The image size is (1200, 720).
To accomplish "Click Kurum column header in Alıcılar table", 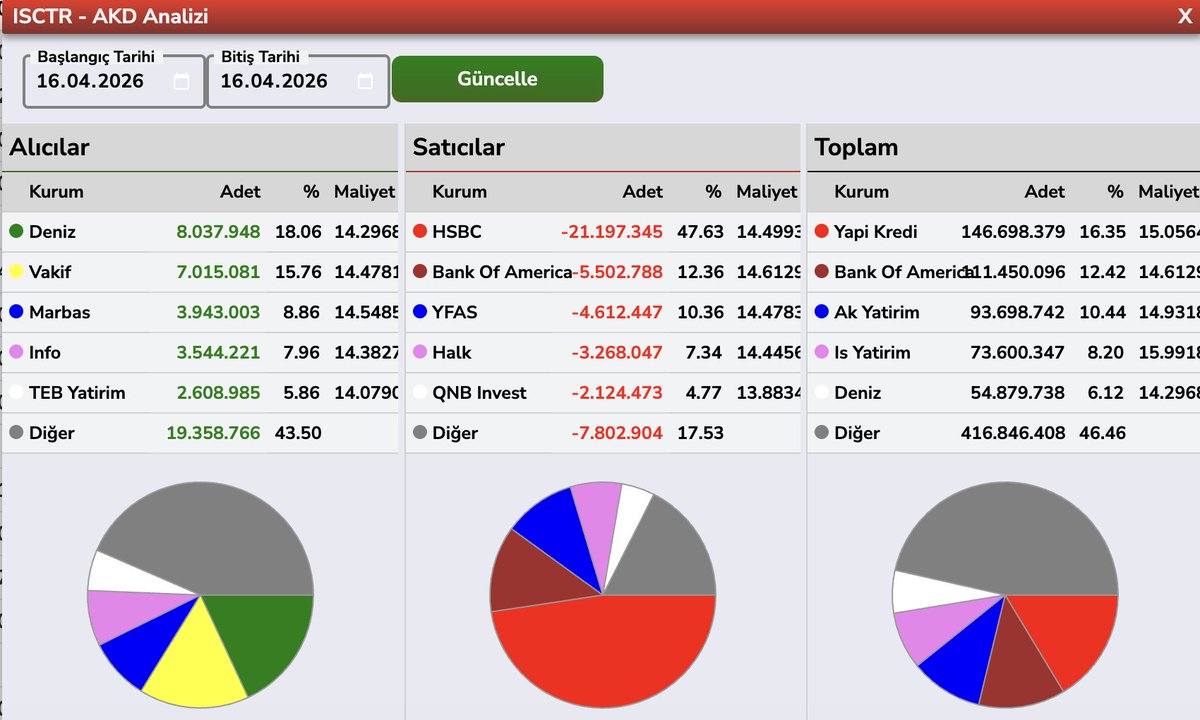I will pyautogui.click(x=56, y=191).
